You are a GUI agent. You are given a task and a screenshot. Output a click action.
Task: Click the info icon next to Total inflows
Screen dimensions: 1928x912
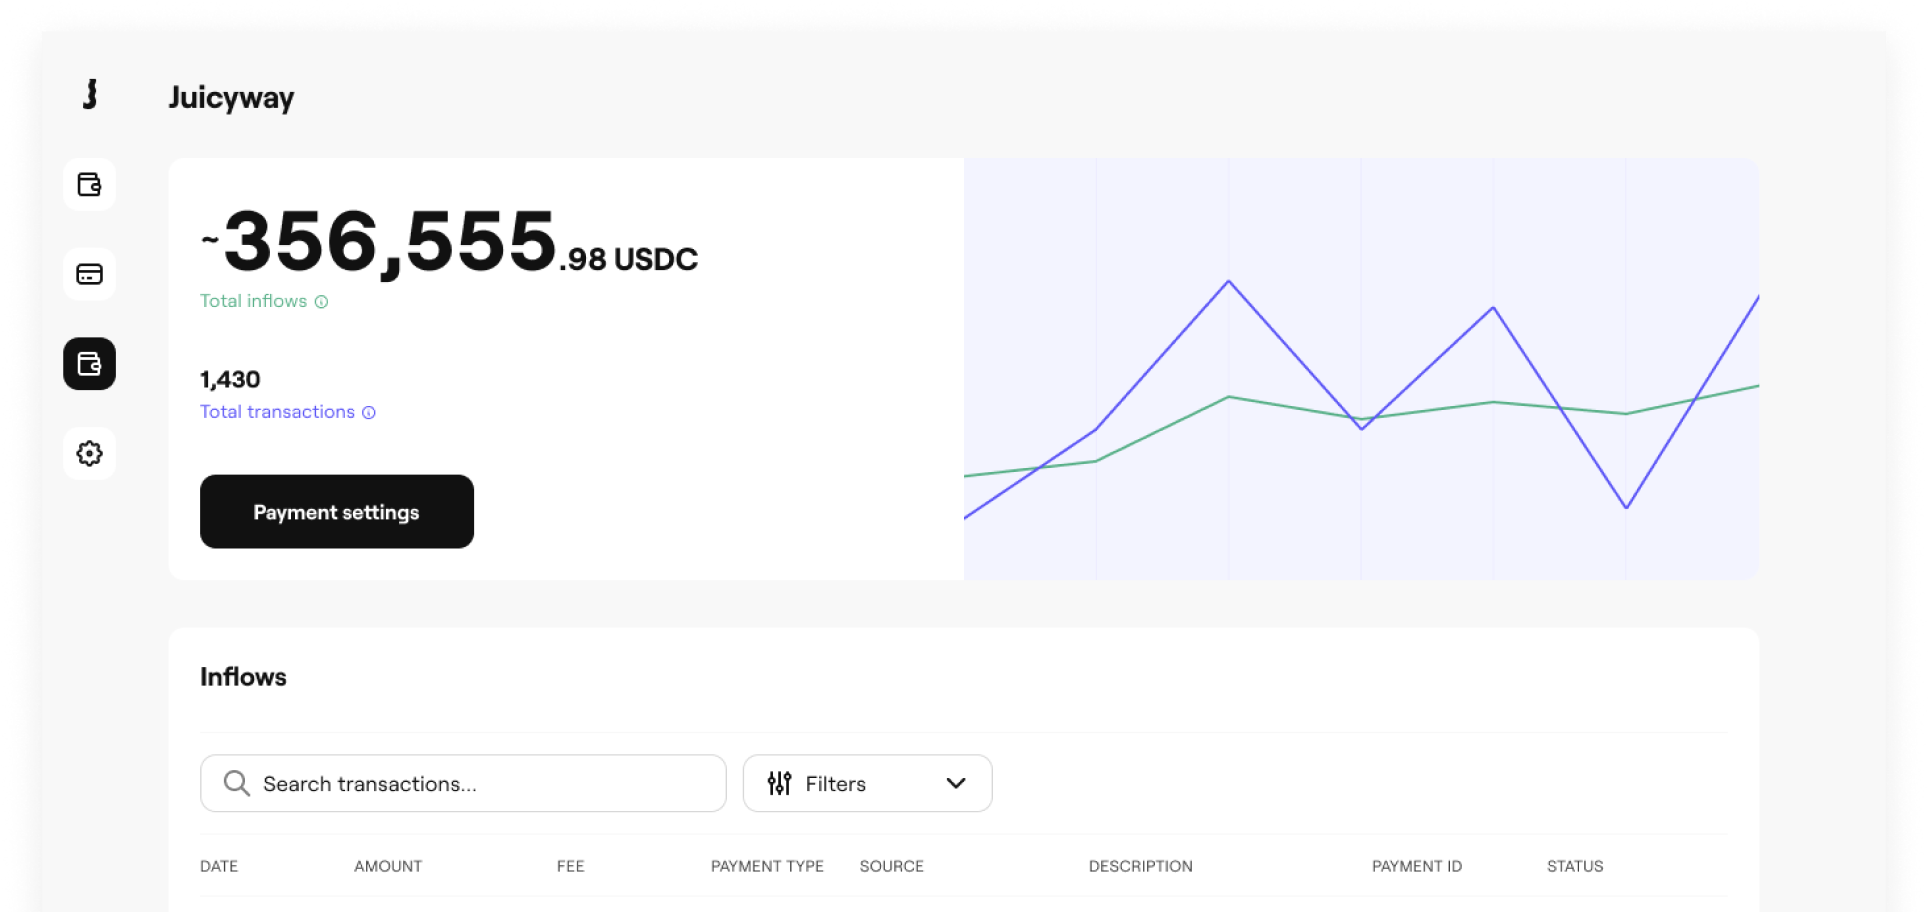321,301
